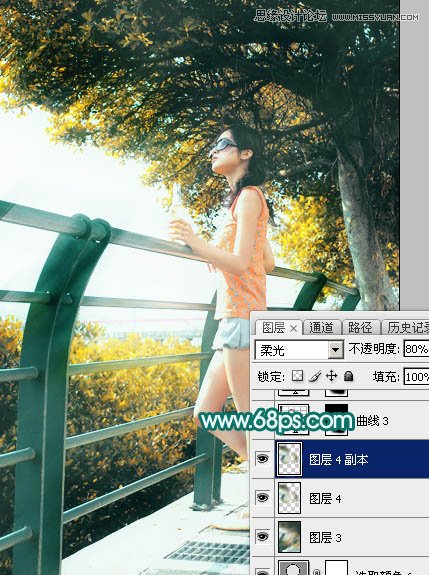429x575 pixels.
Task: Select the 图层 4 layer name
Action: click(x=325, y=498)
